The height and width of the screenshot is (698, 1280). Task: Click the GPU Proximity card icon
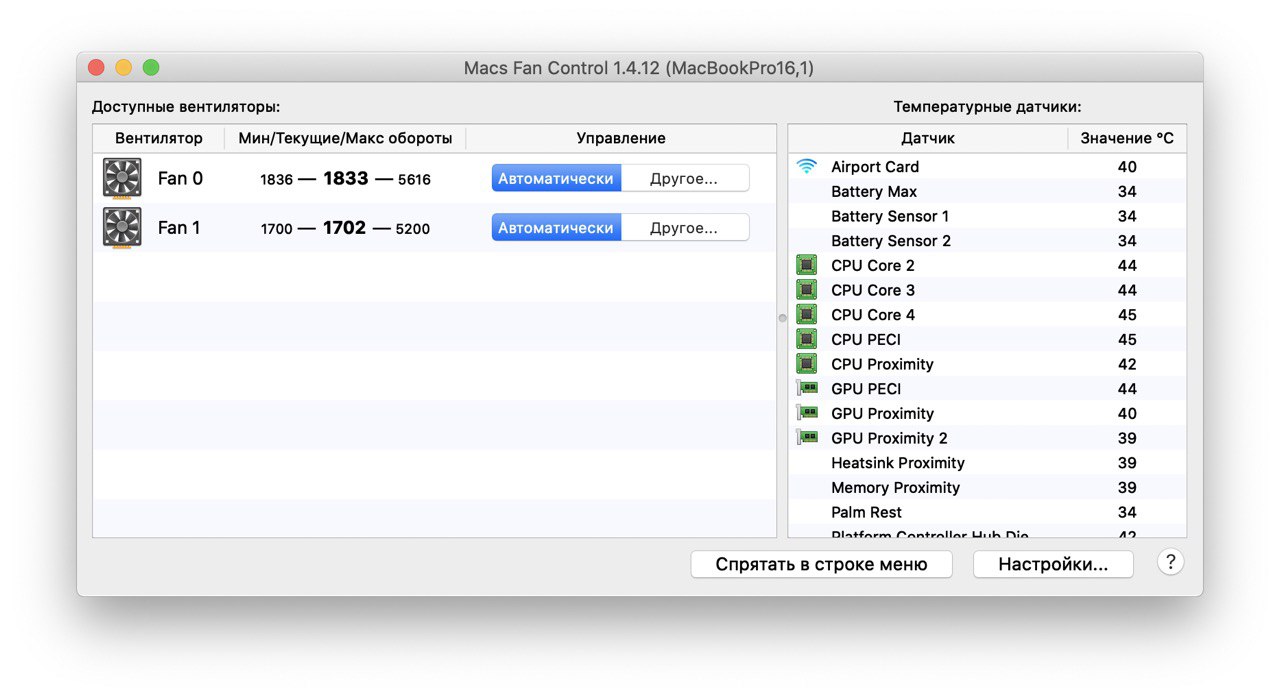(807, 413)
